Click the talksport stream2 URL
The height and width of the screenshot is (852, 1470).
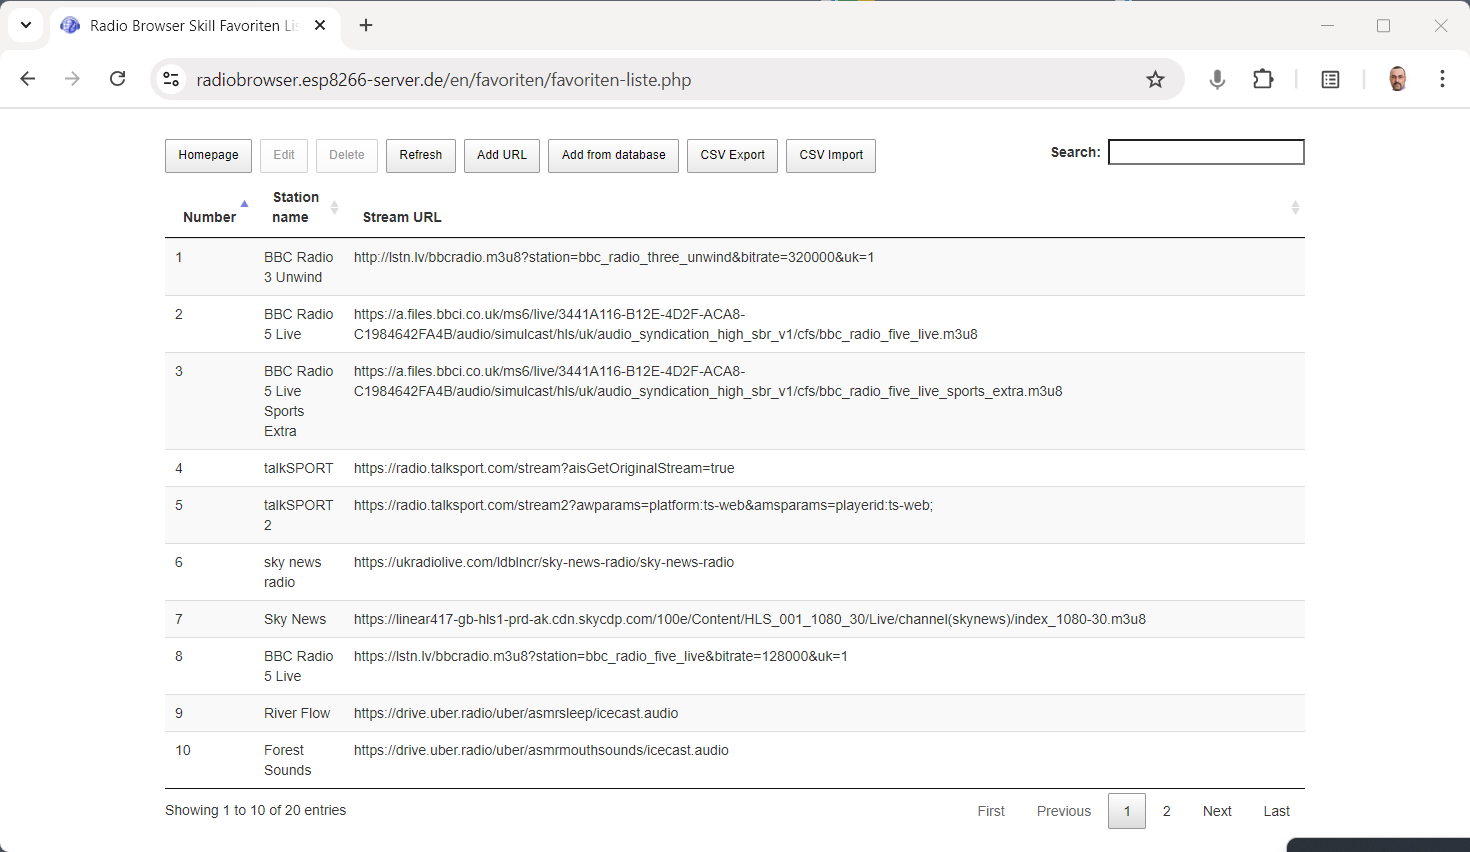tap(643, 505)
